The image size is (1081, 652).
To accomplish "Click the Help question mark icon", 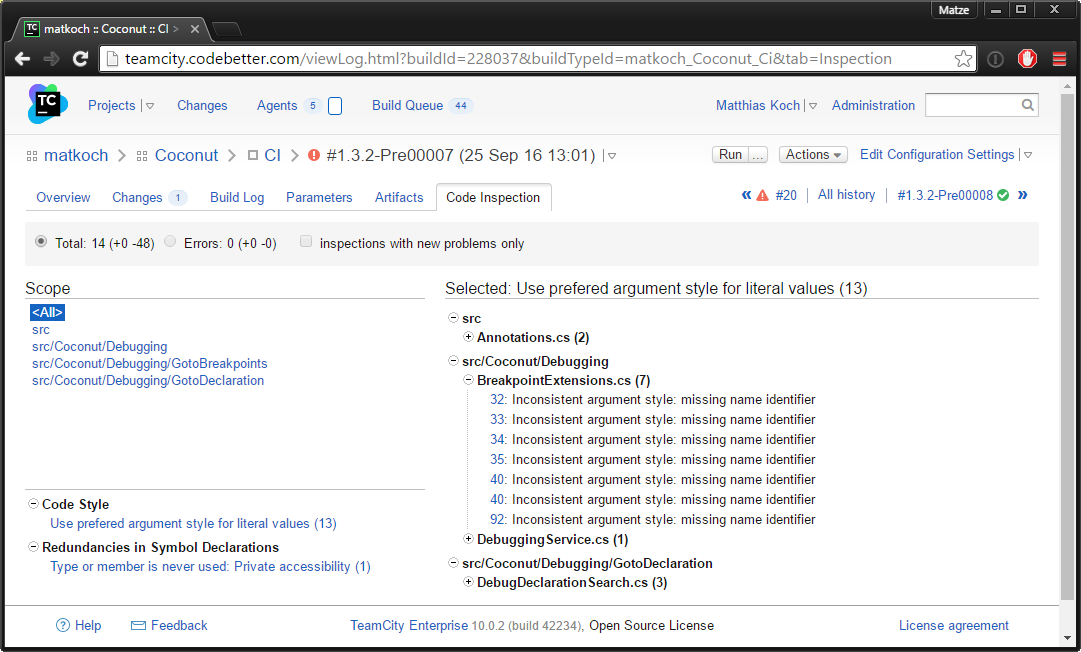I will [63, 625].
